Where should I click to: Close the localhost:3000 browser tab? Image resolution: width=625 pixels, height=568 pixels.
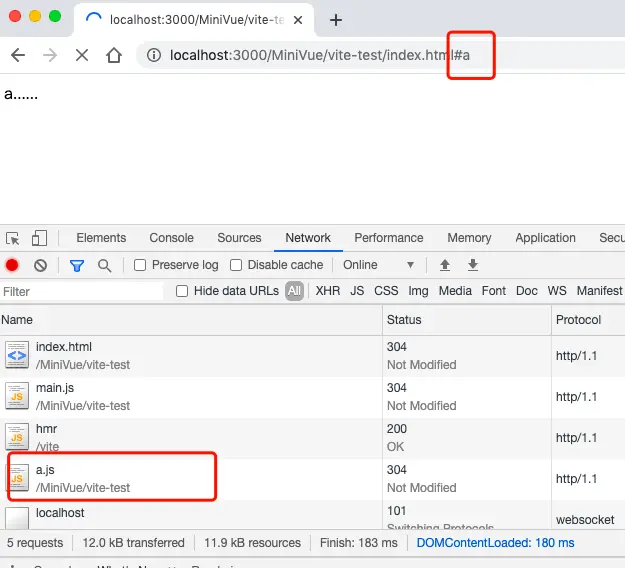click(x=298, y=20)
